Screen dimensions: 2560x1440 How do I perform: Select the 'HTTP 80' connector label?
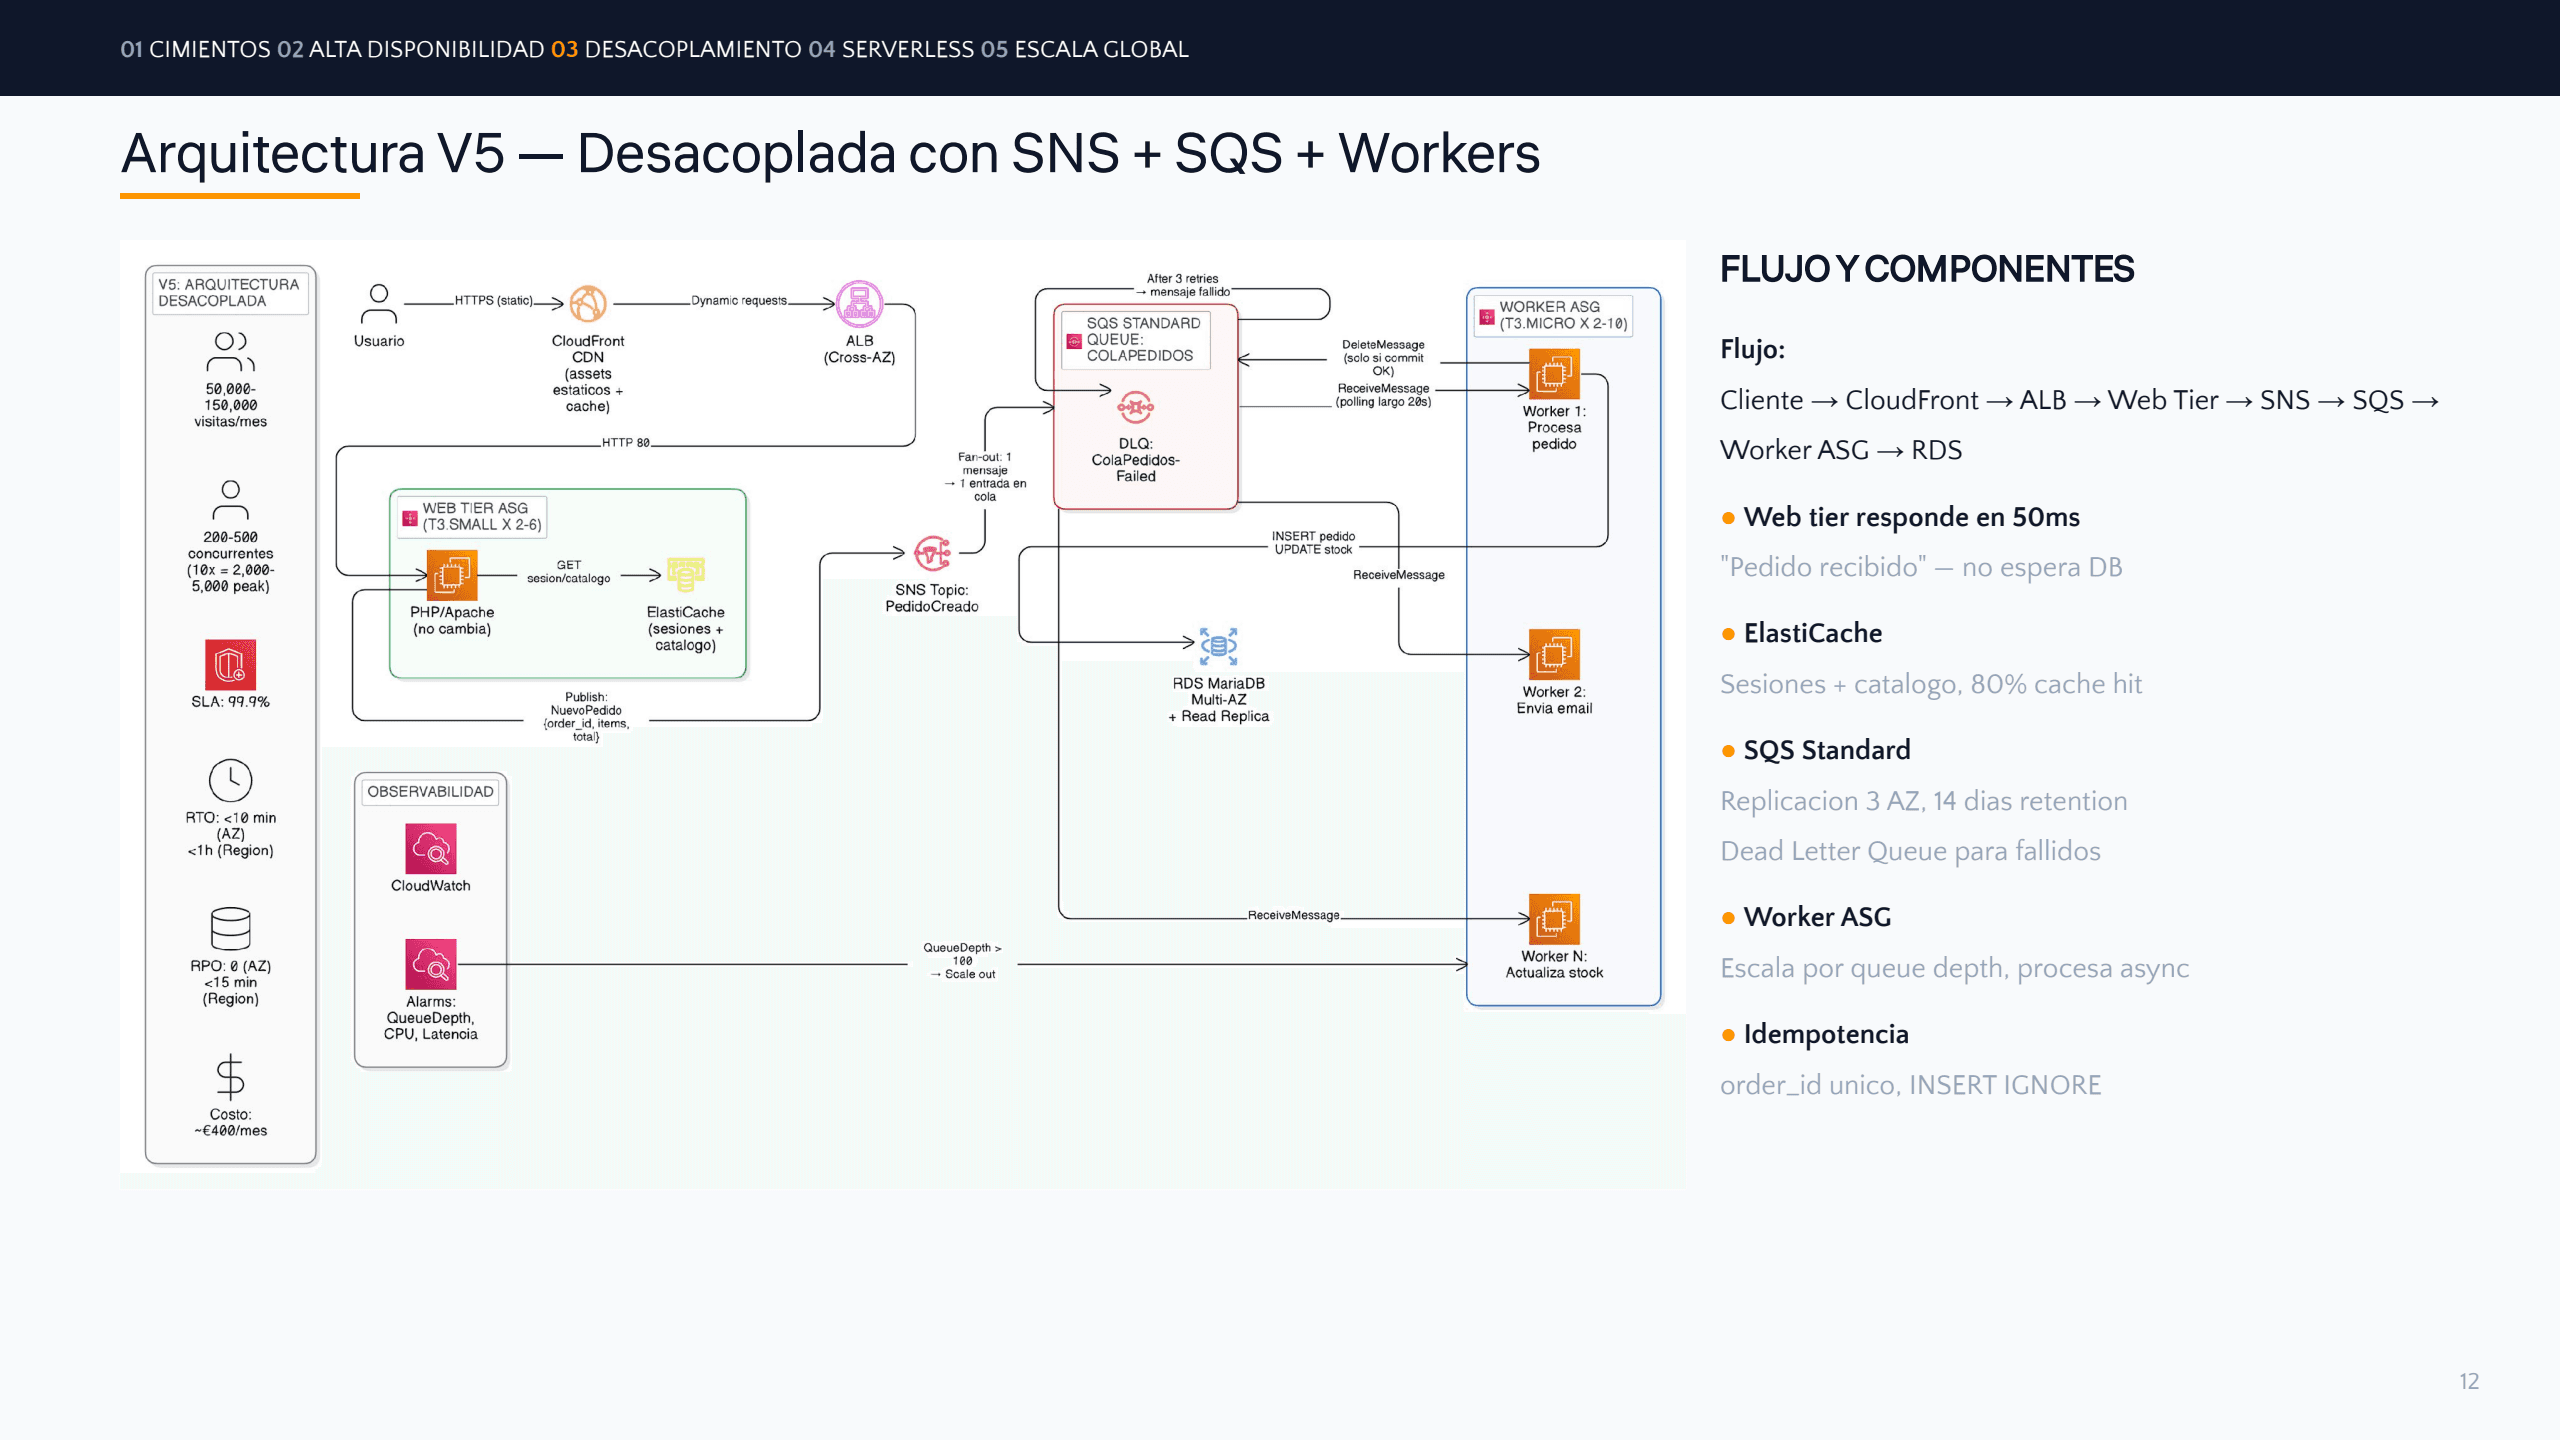(626, 442)
